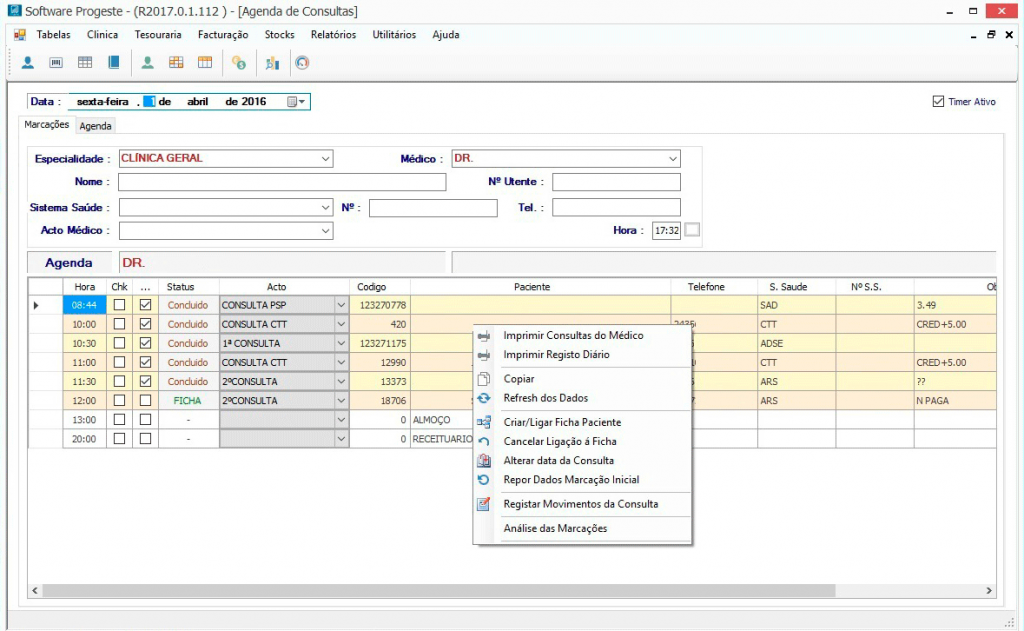Click the bar chart analysis toolbar icon
Image resolution: width=1024 pixels, height=631 pixels.
272,63
